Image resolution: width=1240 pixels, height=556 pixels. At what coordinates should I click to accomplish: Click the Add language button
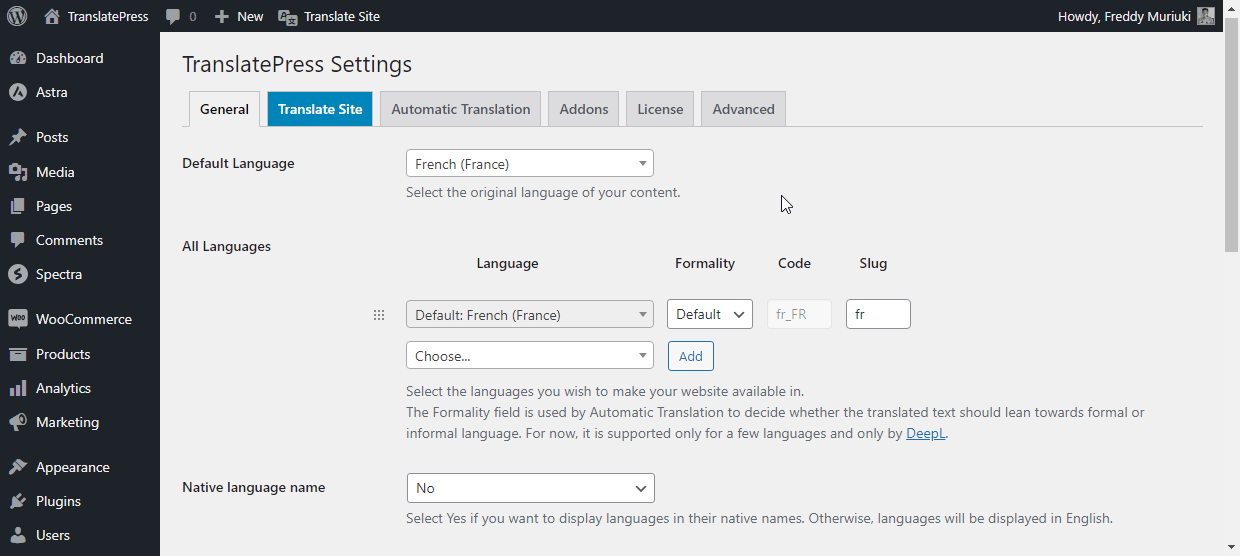tap(690, 356)
